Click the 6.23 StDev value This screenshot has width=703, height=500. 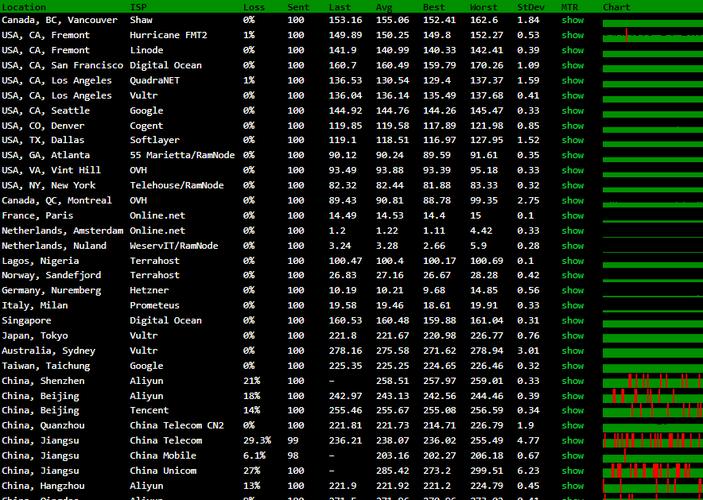(528, 471)
